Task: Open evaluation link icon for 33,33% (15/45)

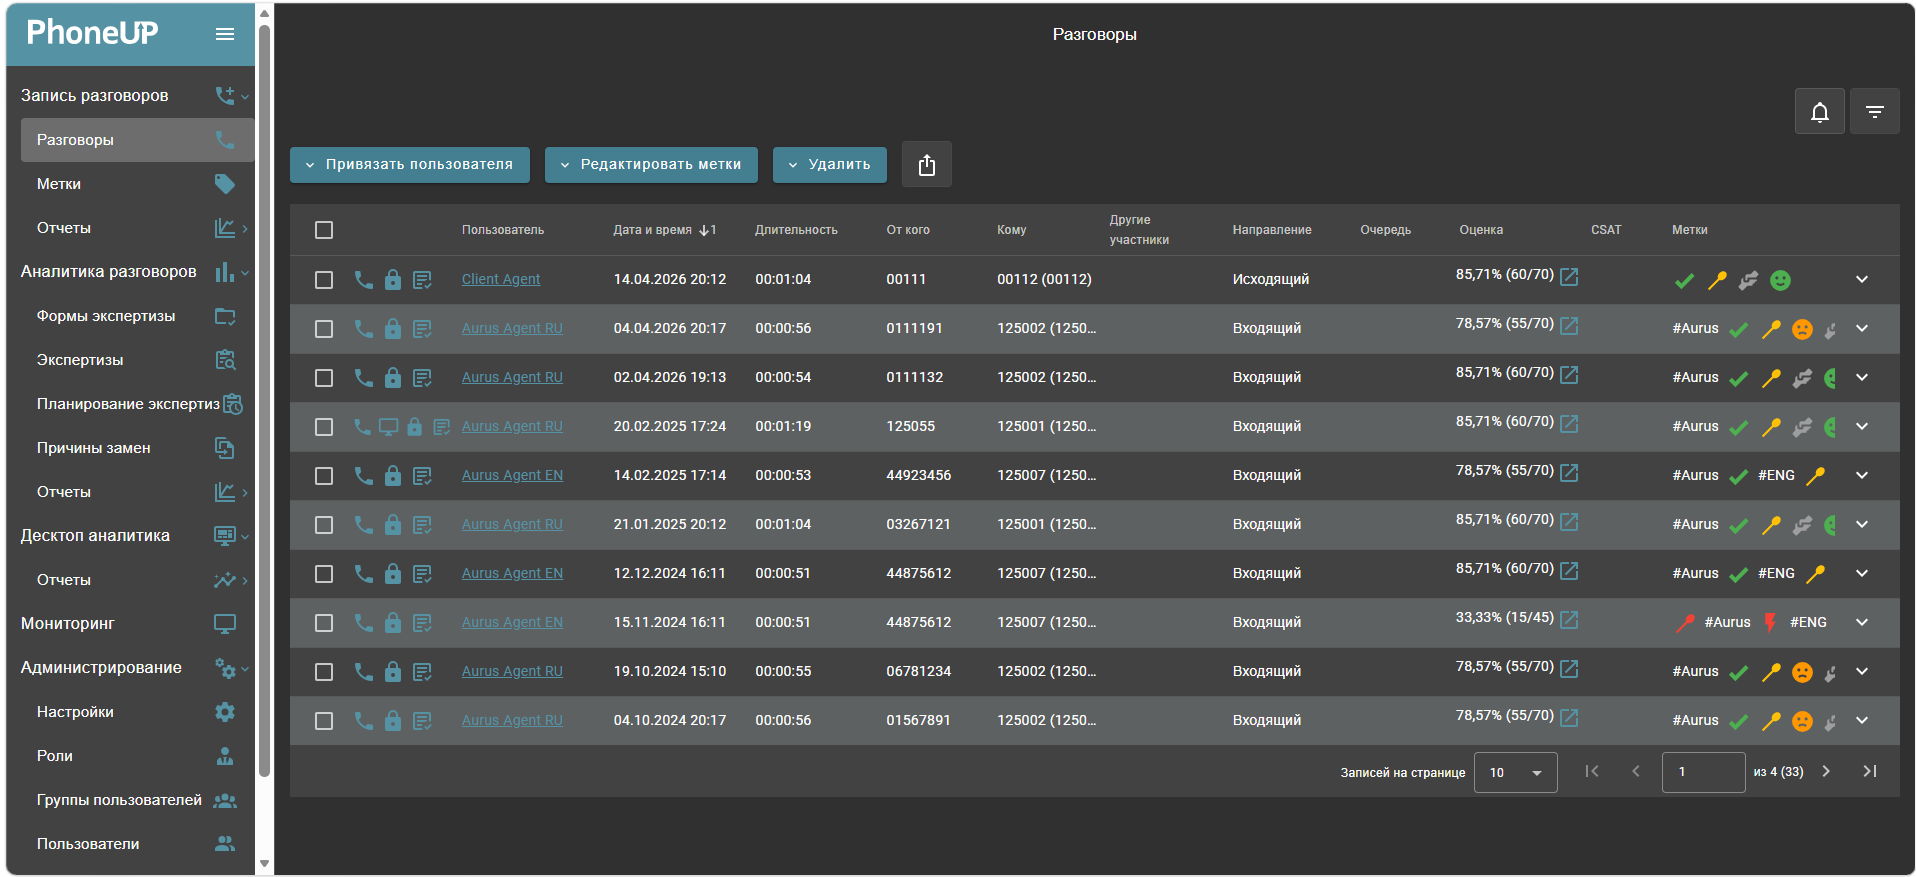Action: [1569, 619]
